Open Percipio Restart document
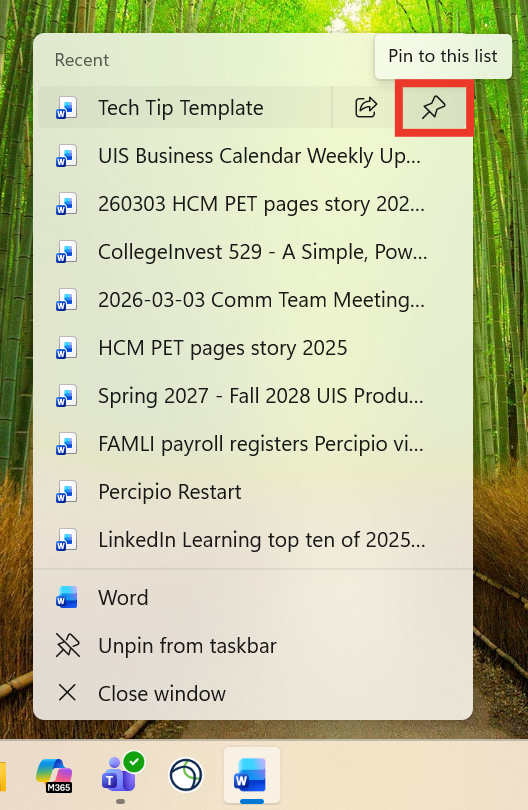The image size is (528, 810). (253, 492)
